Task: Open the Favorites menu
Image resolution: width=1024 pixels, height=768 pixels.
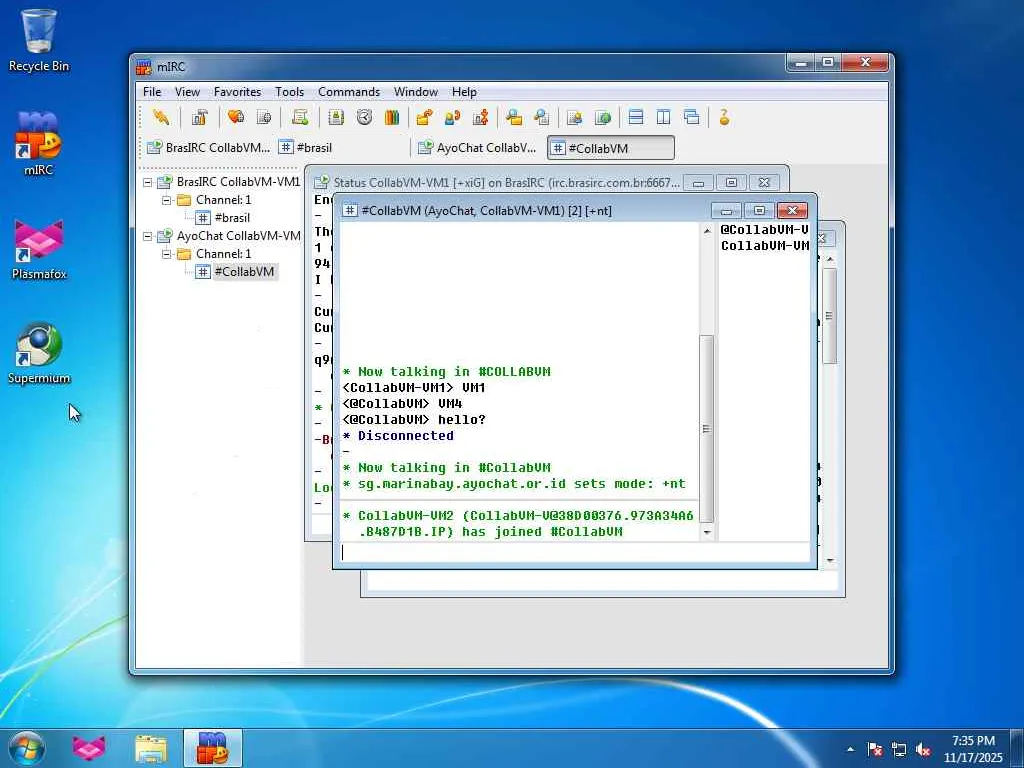Action: point(237,92)
